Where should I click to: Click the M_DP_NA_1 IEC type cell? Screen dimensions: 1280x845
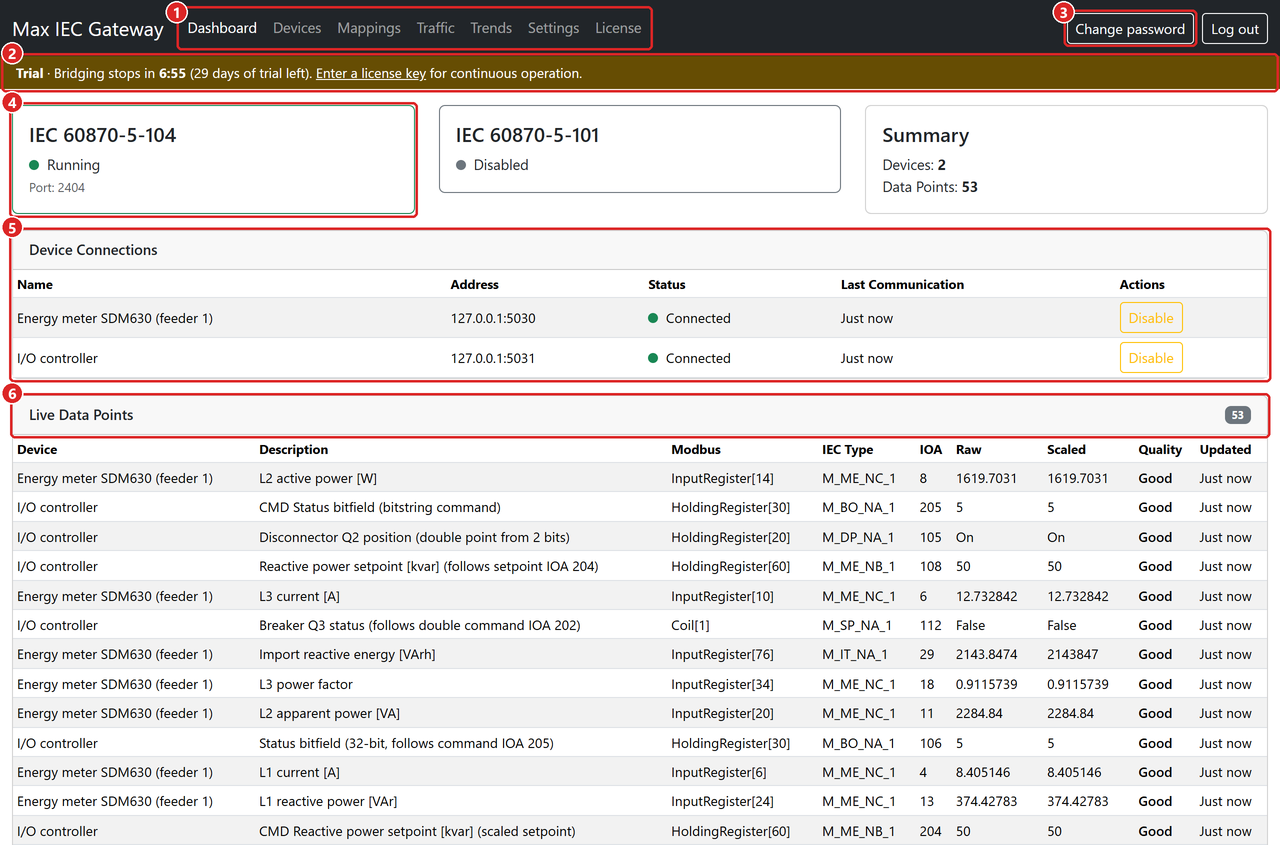(859, 537)
